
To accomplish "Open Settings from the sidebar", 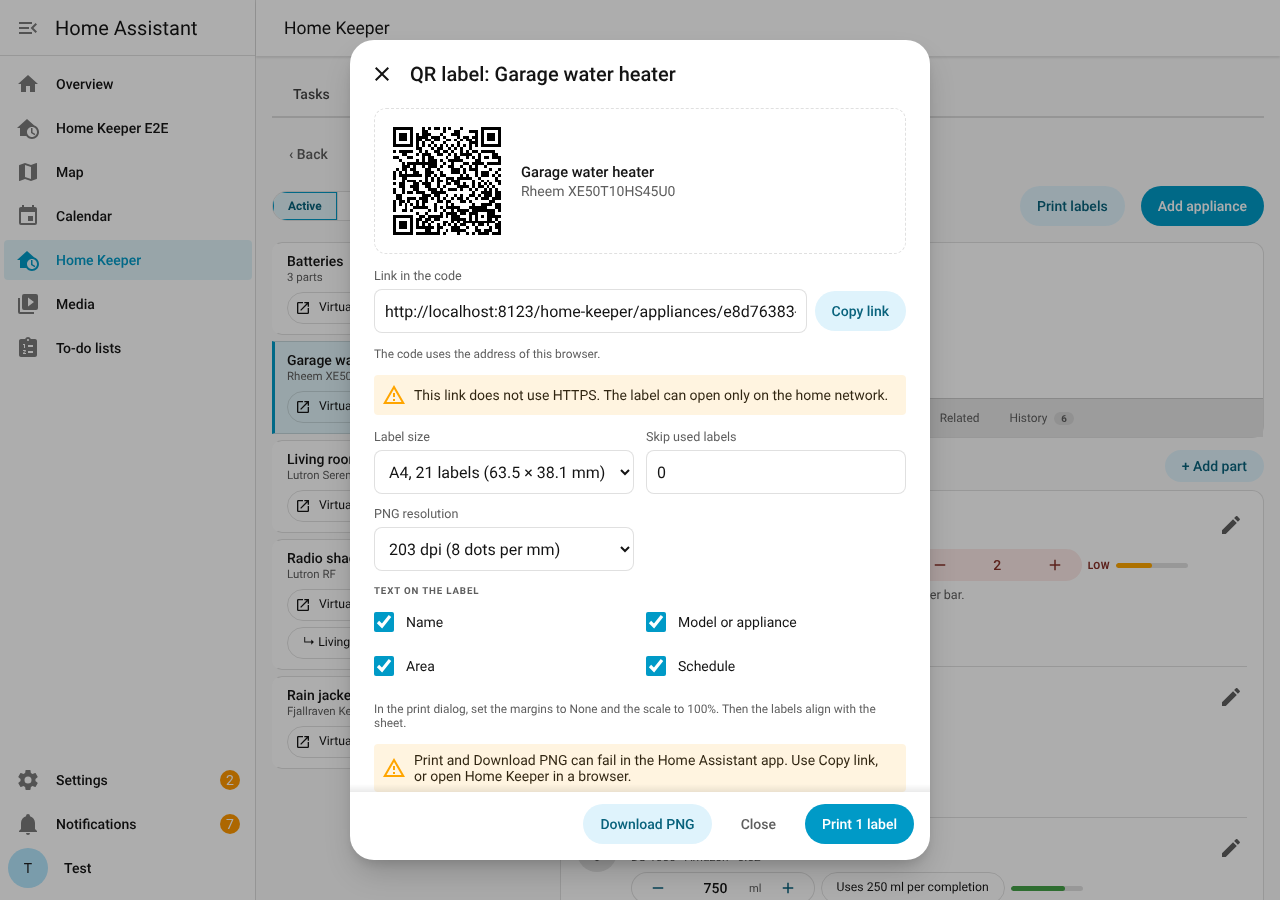I will click(x=128, y=780).
